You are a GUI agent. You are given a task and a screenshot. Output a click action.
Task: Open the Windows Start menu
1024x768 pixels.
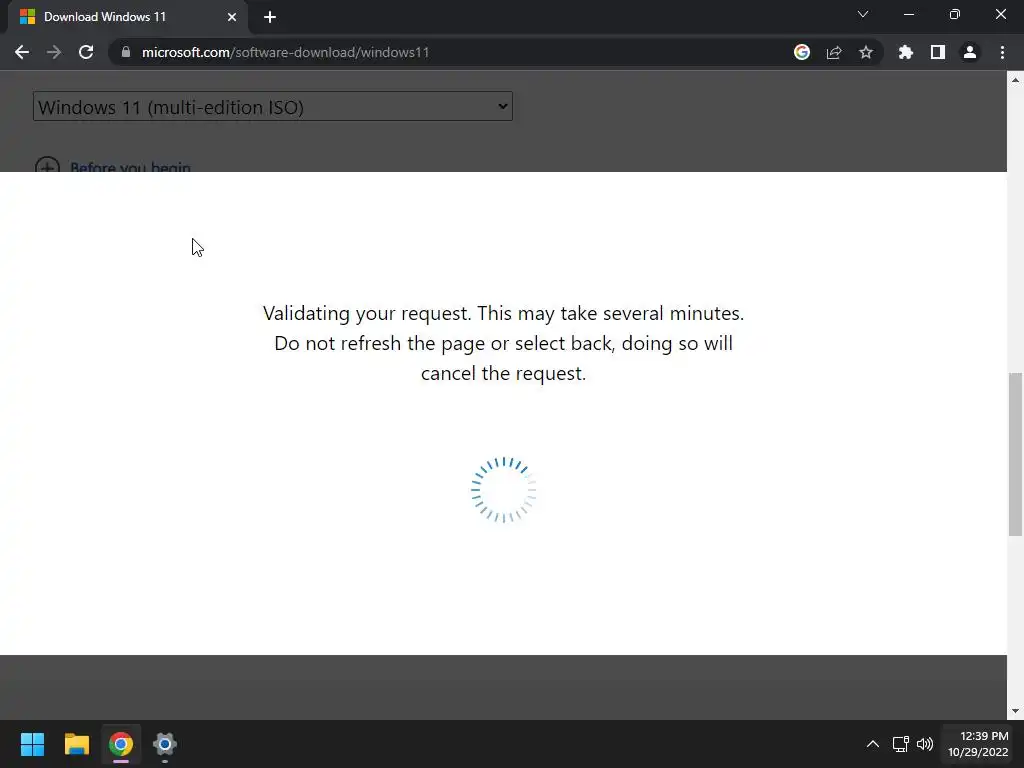(32, 744)
